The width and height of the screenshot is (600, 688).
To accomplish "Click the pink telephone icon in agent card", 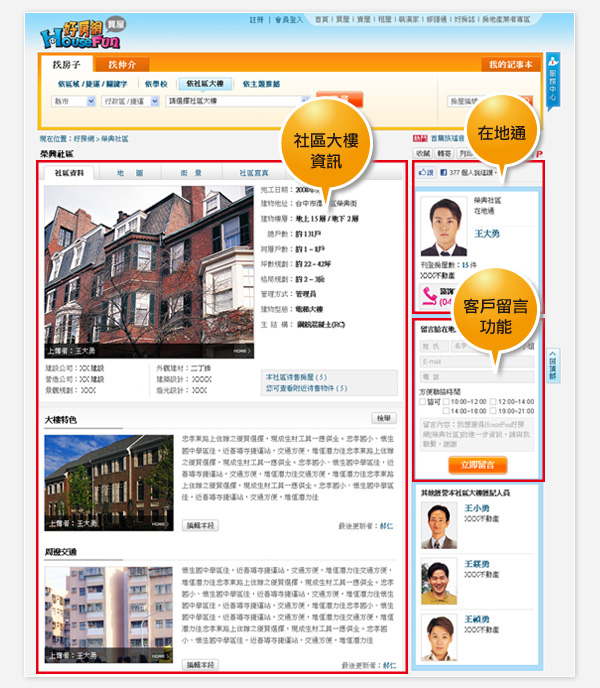I will pyautogui.click(x=429, y=296).
